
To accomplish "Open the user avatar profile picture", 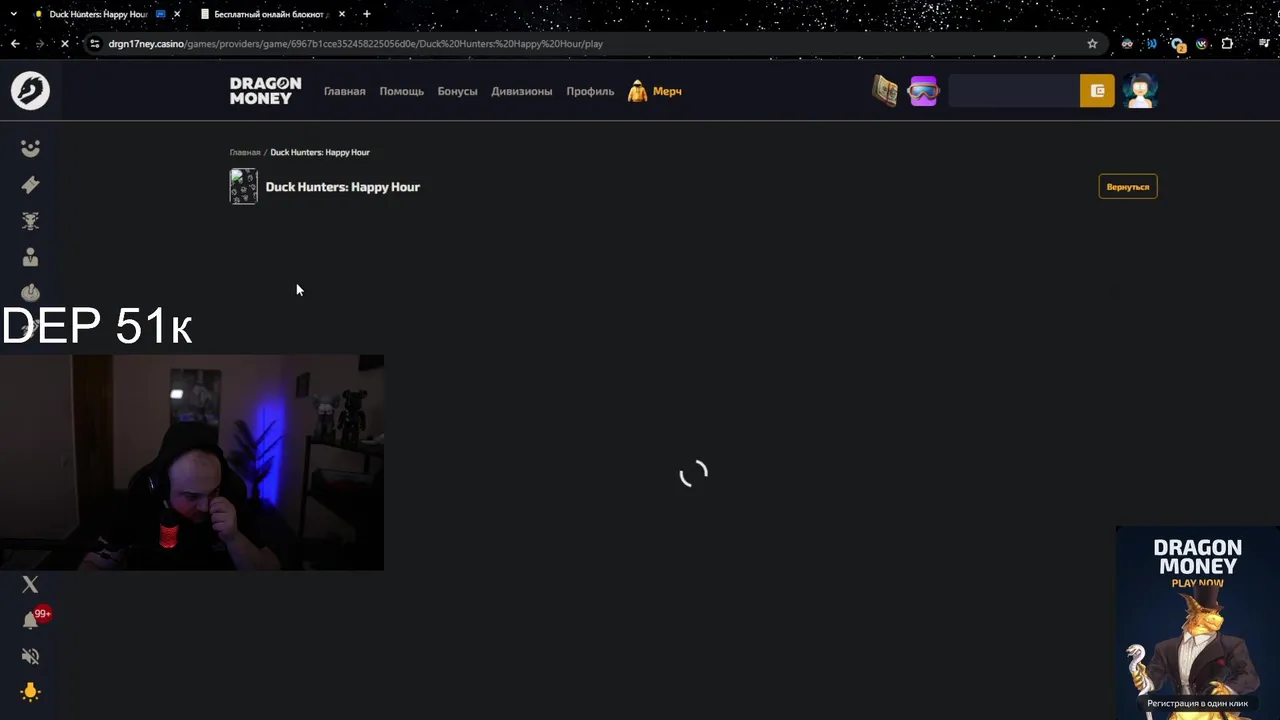I will [x=1139, y=91].
